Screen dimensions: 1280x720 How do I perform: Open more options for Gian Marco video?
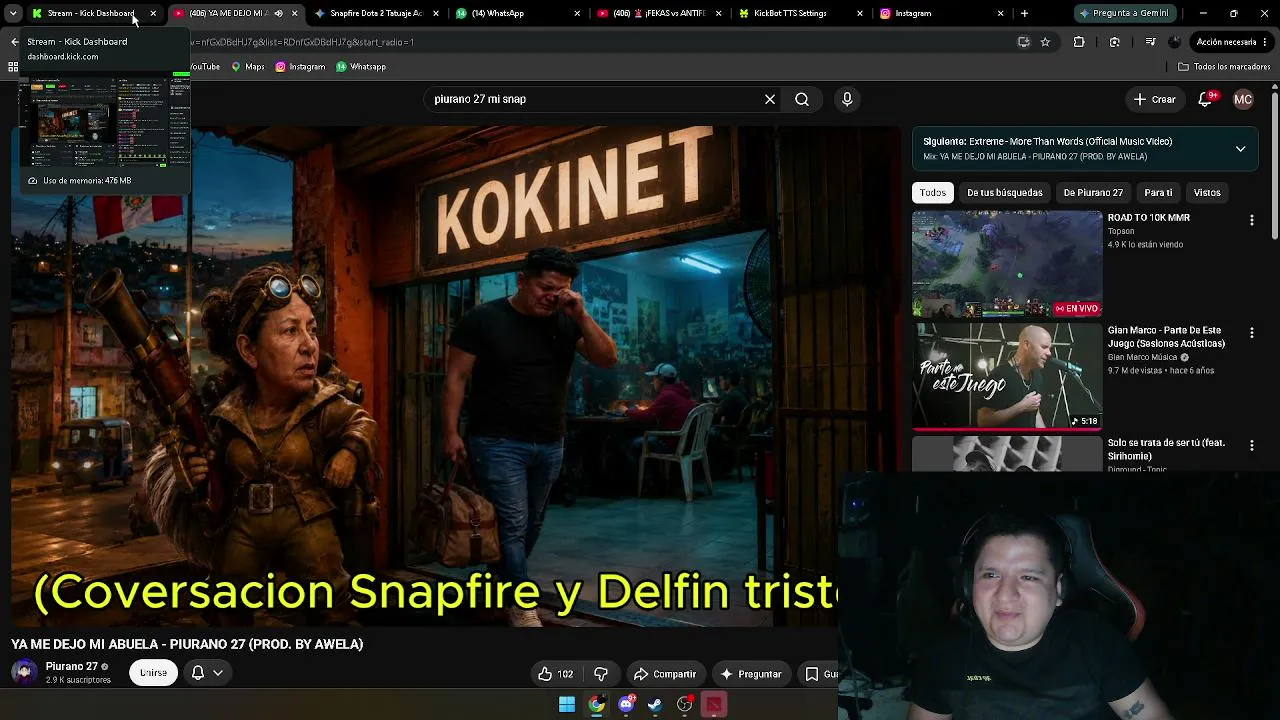[1251, 332]
